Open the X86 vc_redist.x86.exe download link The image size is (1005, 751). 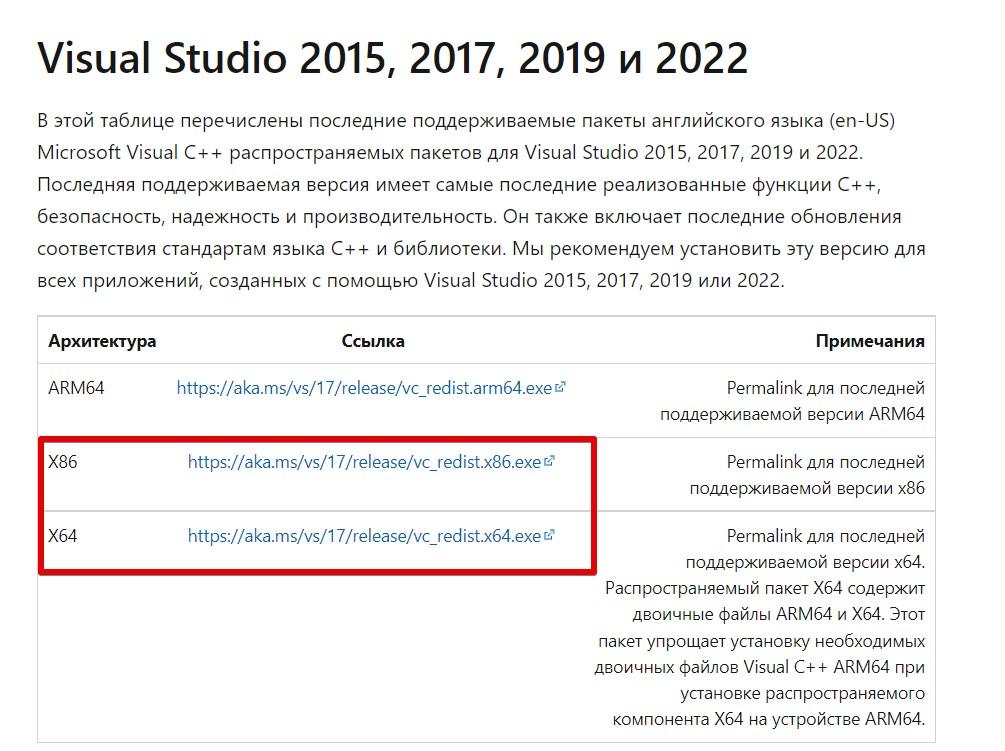coord(364,462)
